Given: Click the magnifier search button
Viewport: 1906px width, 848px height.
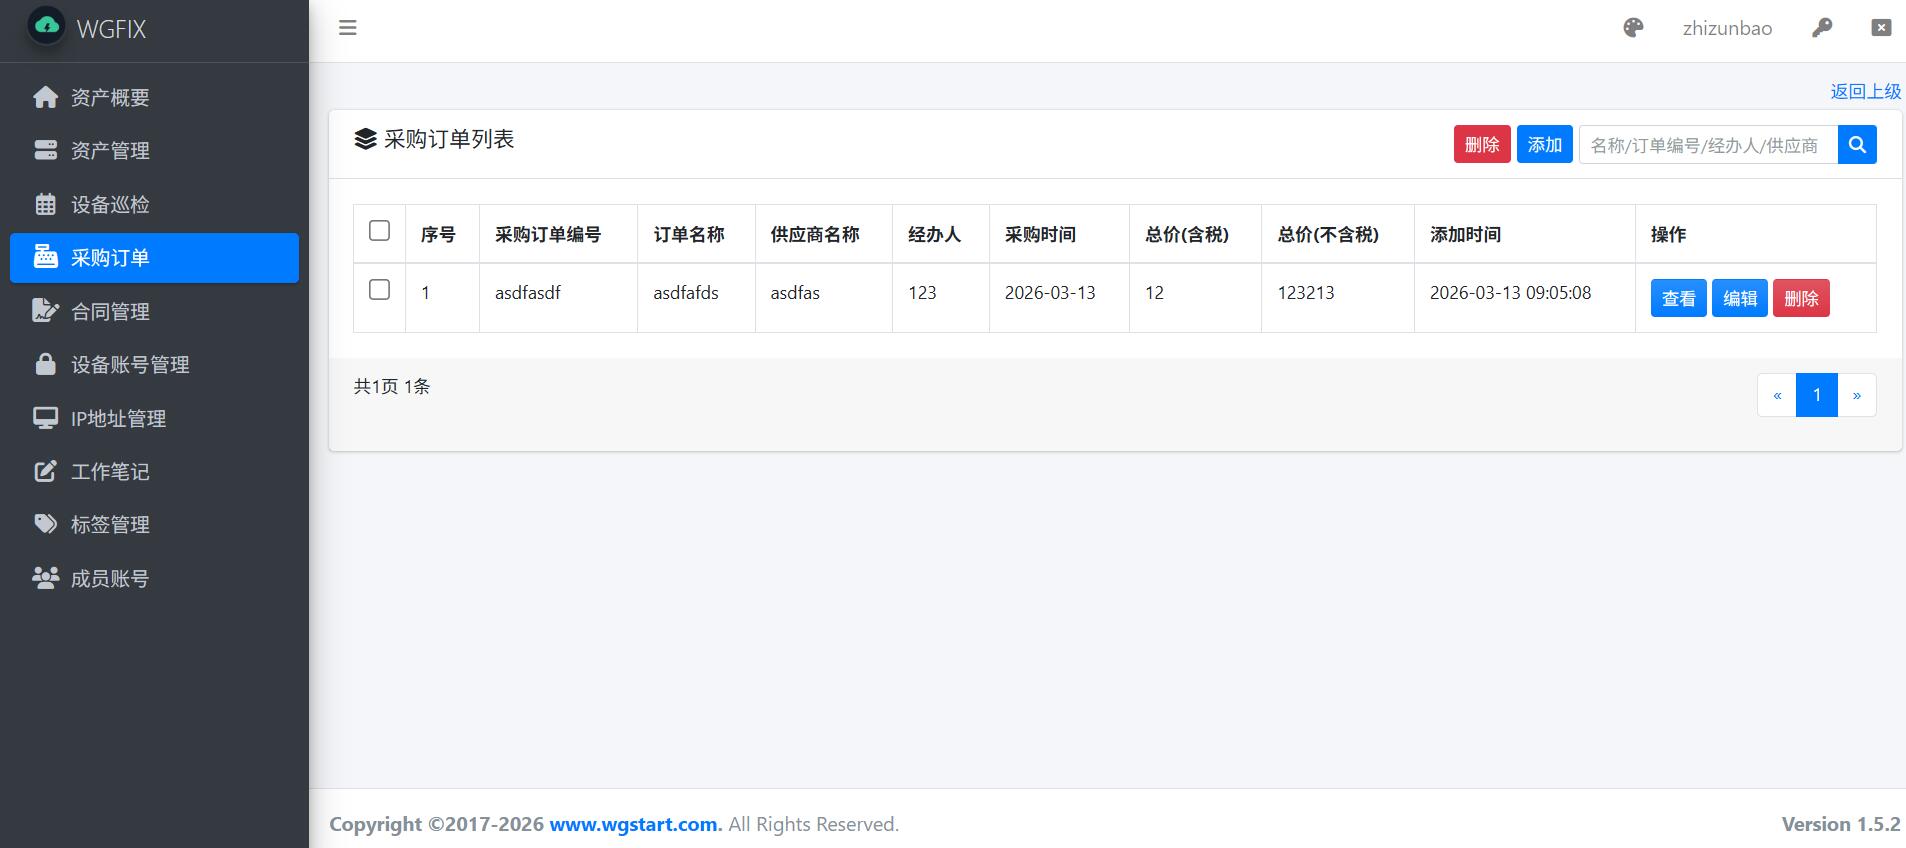Looking at the screenshot, I should (x=1857, y=145).
